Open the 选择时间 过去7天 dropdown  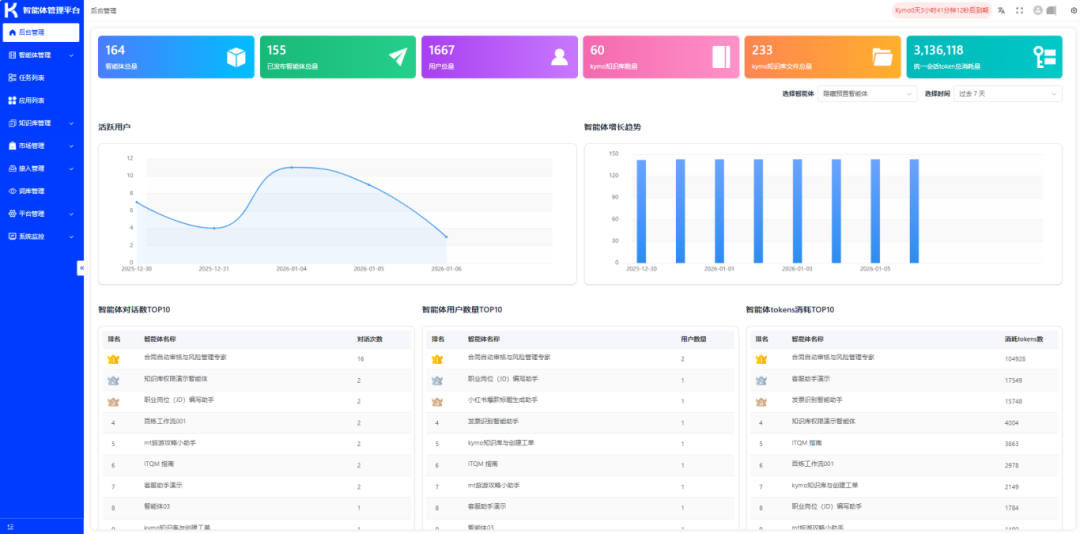coord(1007,93)
